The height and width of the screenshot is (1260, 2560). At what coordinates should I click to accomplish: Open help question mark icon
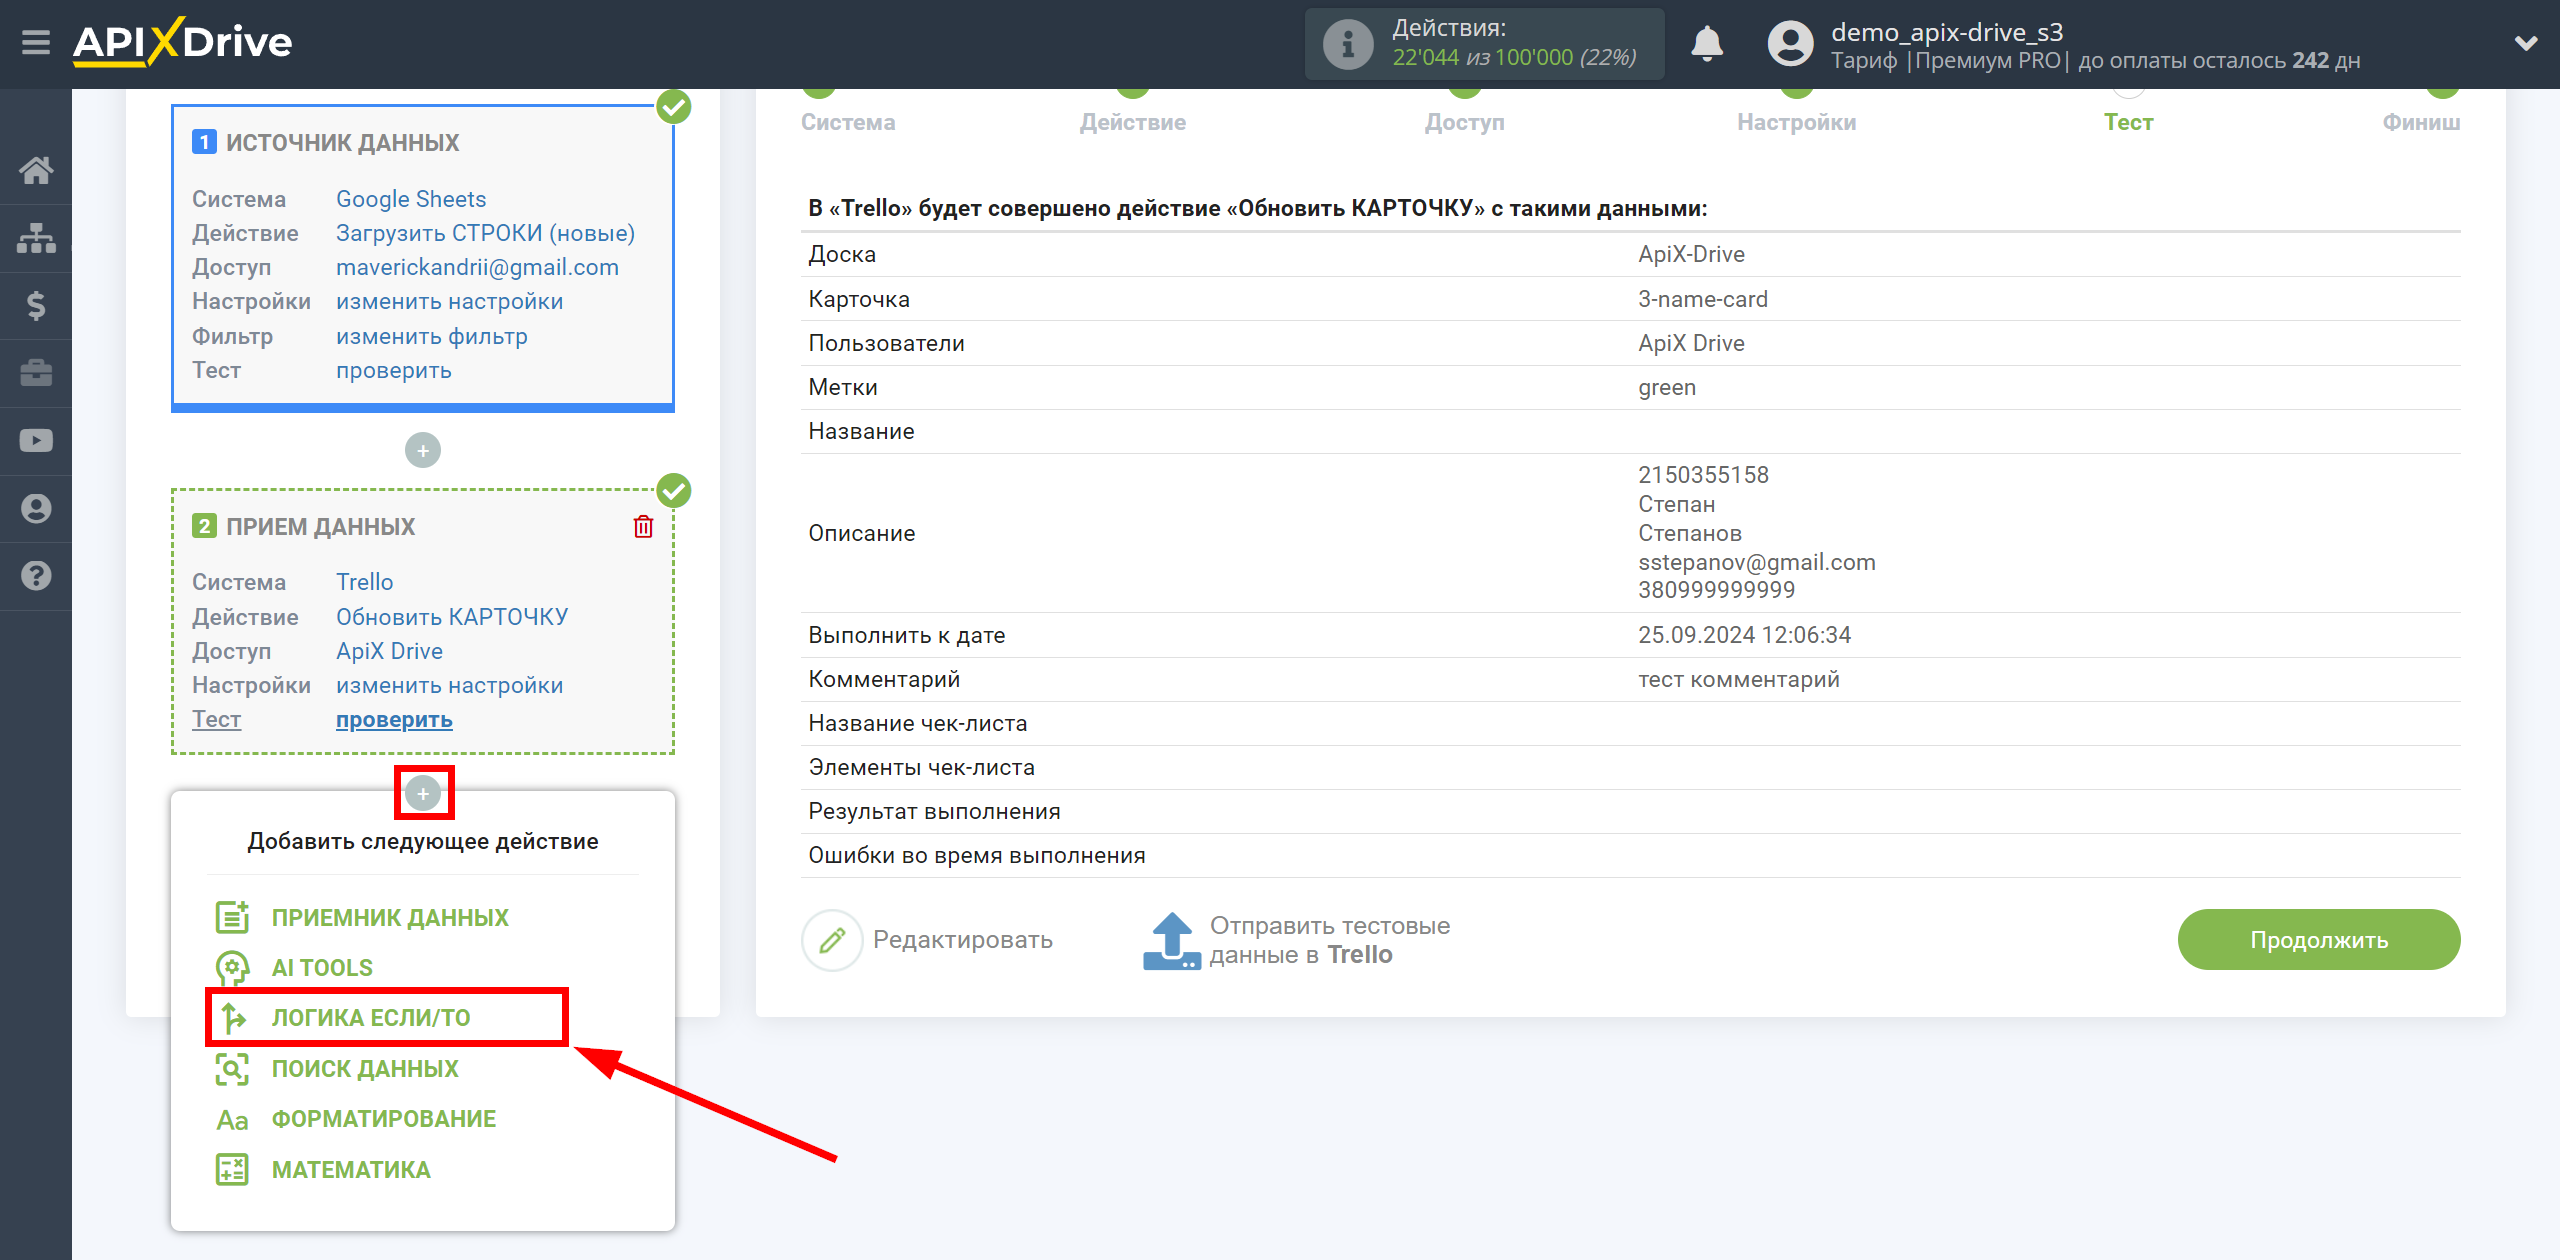coord(36,576)
